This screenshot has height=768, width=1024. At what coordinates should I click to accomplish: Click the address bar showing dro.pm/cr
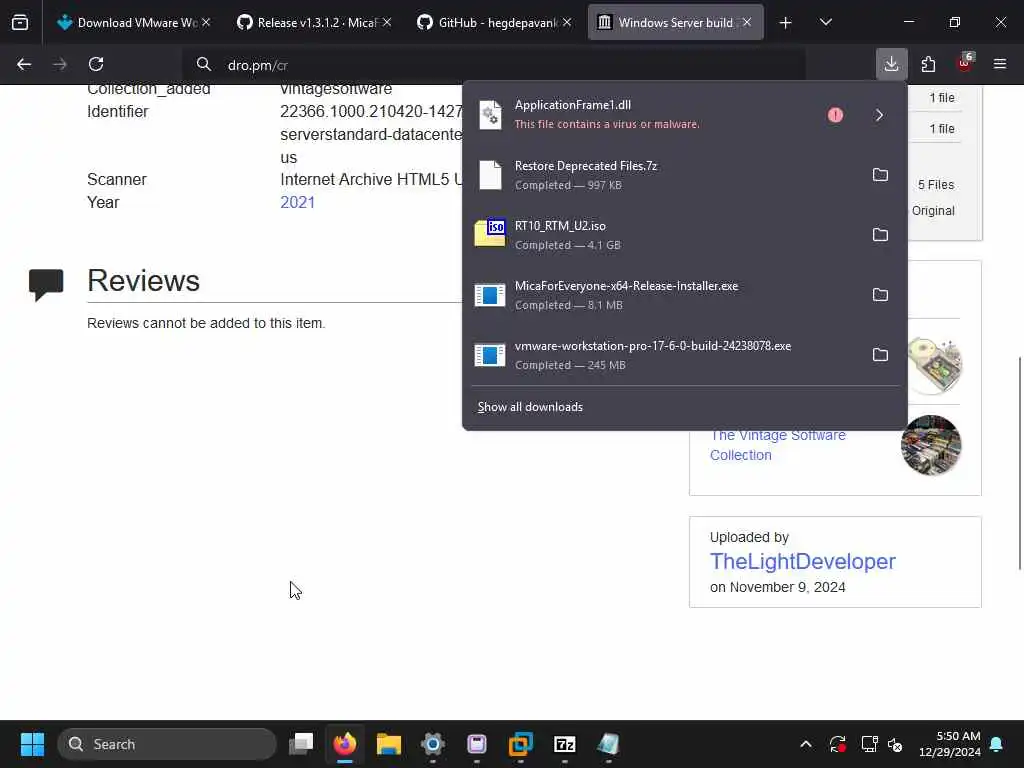pyautogui.click(x=494, y=65)
